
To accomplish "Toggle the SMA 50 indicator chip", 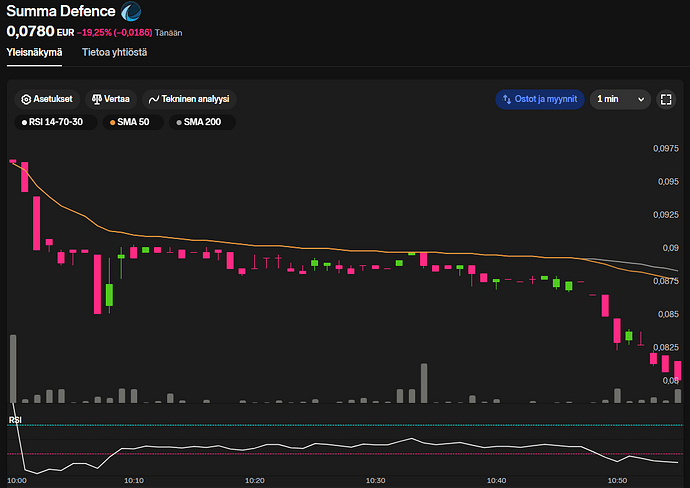I will tap(133, 122).
